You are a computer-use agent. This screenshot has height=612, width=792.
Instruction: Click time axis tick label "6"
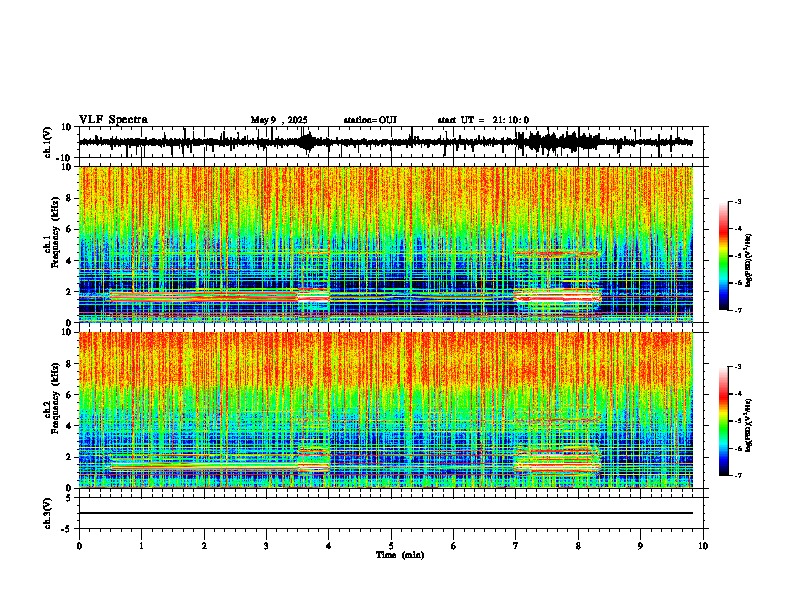pos(454,546)
